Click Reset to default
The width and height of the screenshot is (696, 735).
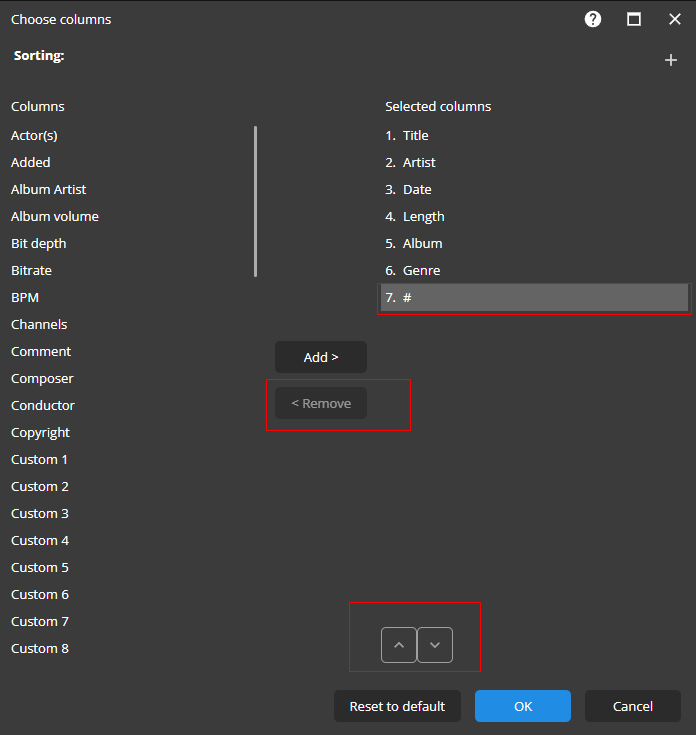397,706
